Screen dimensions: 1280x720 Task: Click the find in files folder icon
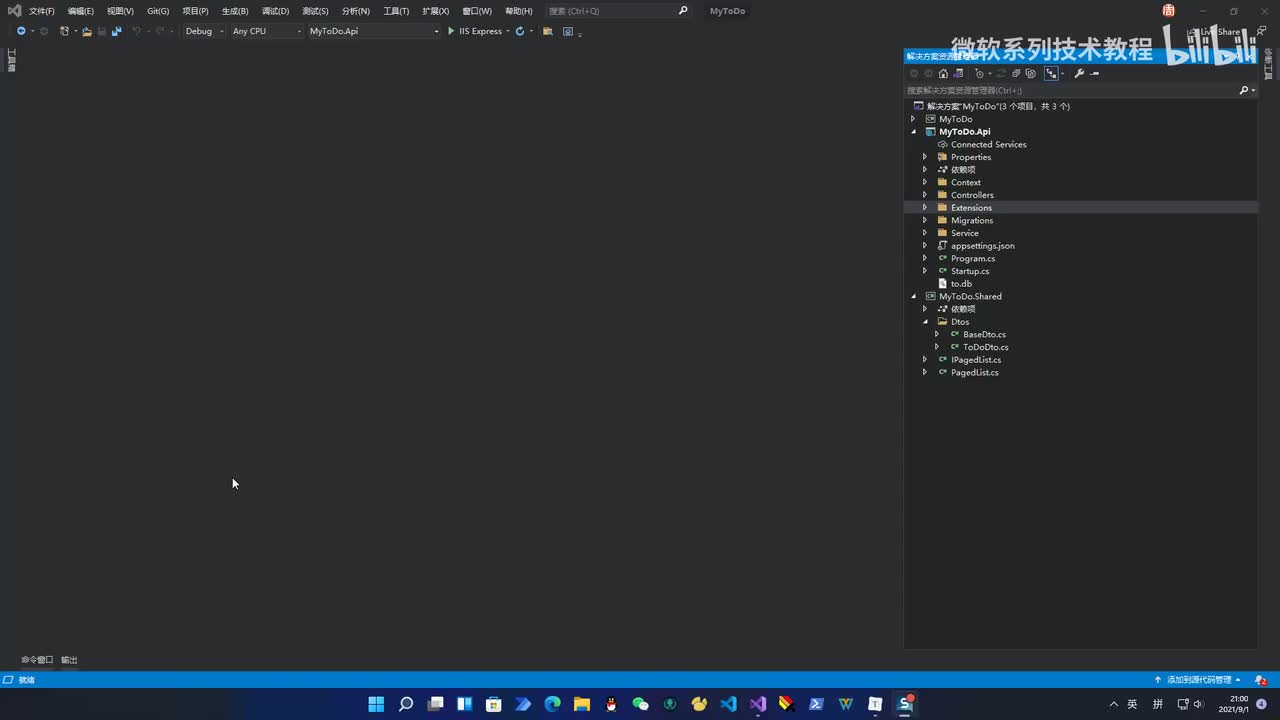tap(548, 31)
